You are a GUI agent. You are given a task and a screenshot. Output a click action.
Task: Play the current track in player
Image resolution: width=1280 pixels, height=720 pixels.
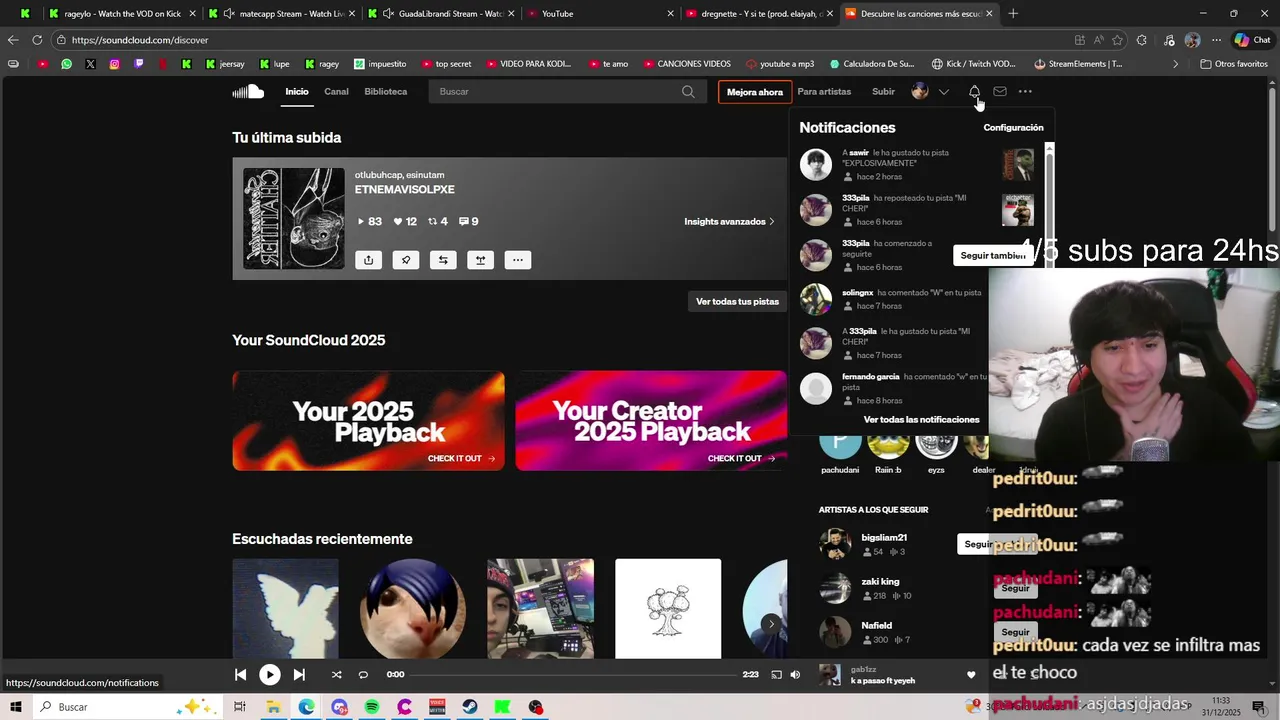[270, 675]
